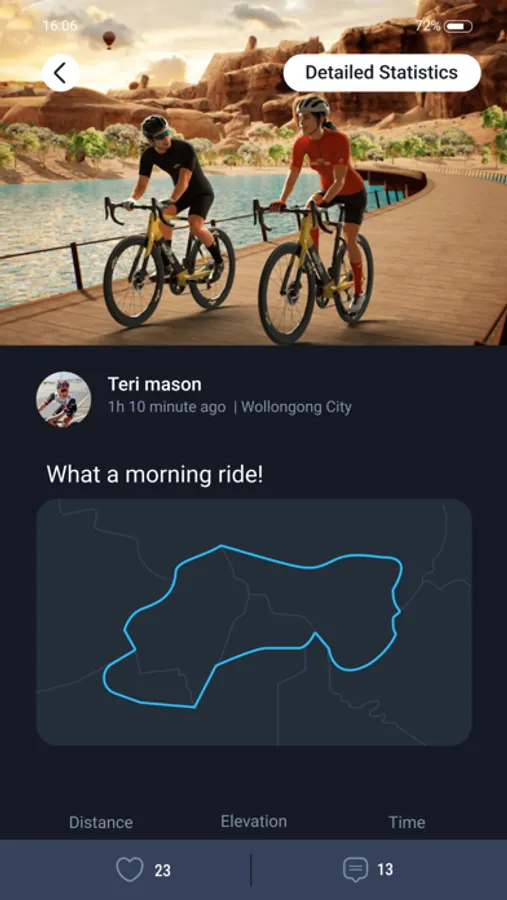Image resolution: width=507 pixels, height=900 pixels.
Task: Select the Time stat label
Action: coord(407,823)
